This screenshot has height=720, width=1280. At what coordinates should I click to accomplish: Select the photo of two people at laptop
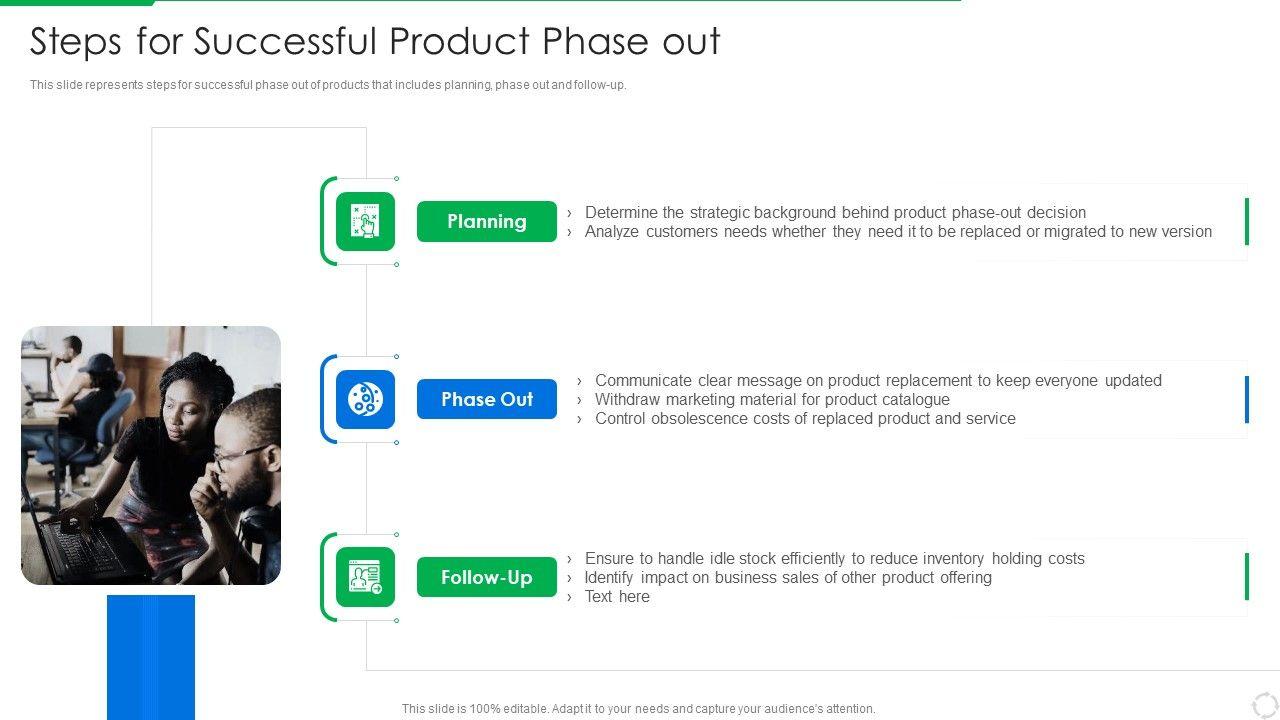coord(151,455)
